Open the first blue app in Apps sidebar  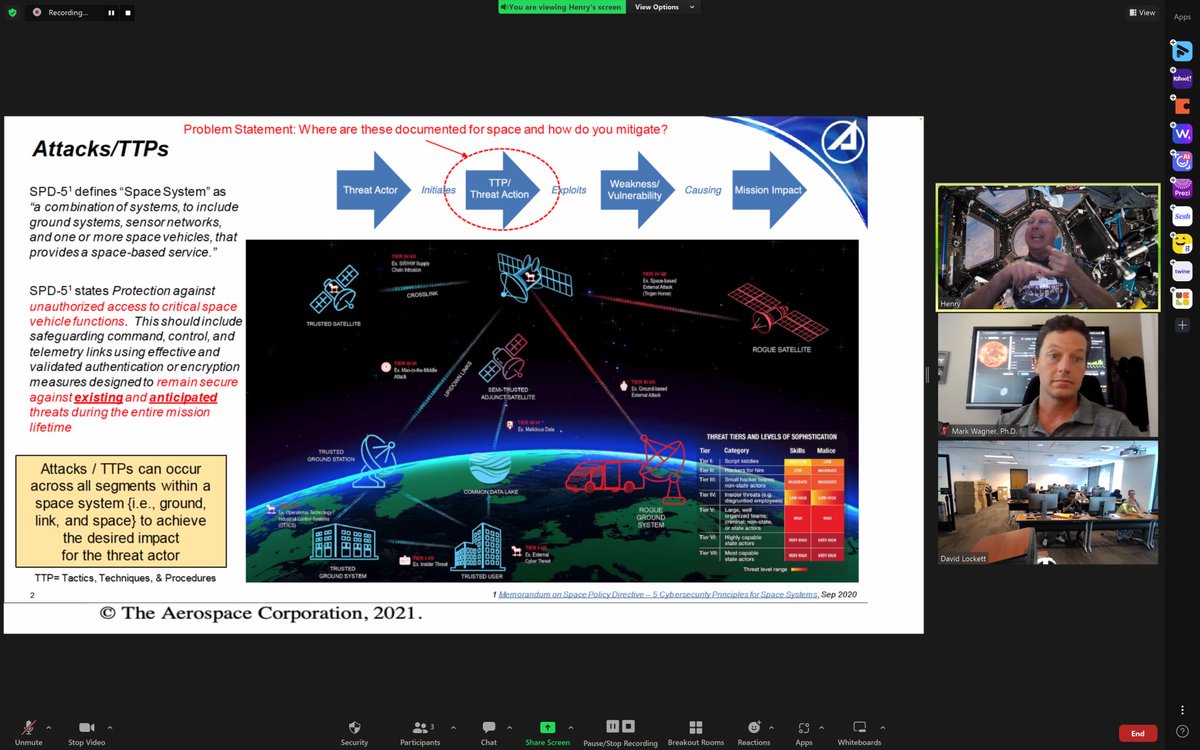coord(1182,51)
